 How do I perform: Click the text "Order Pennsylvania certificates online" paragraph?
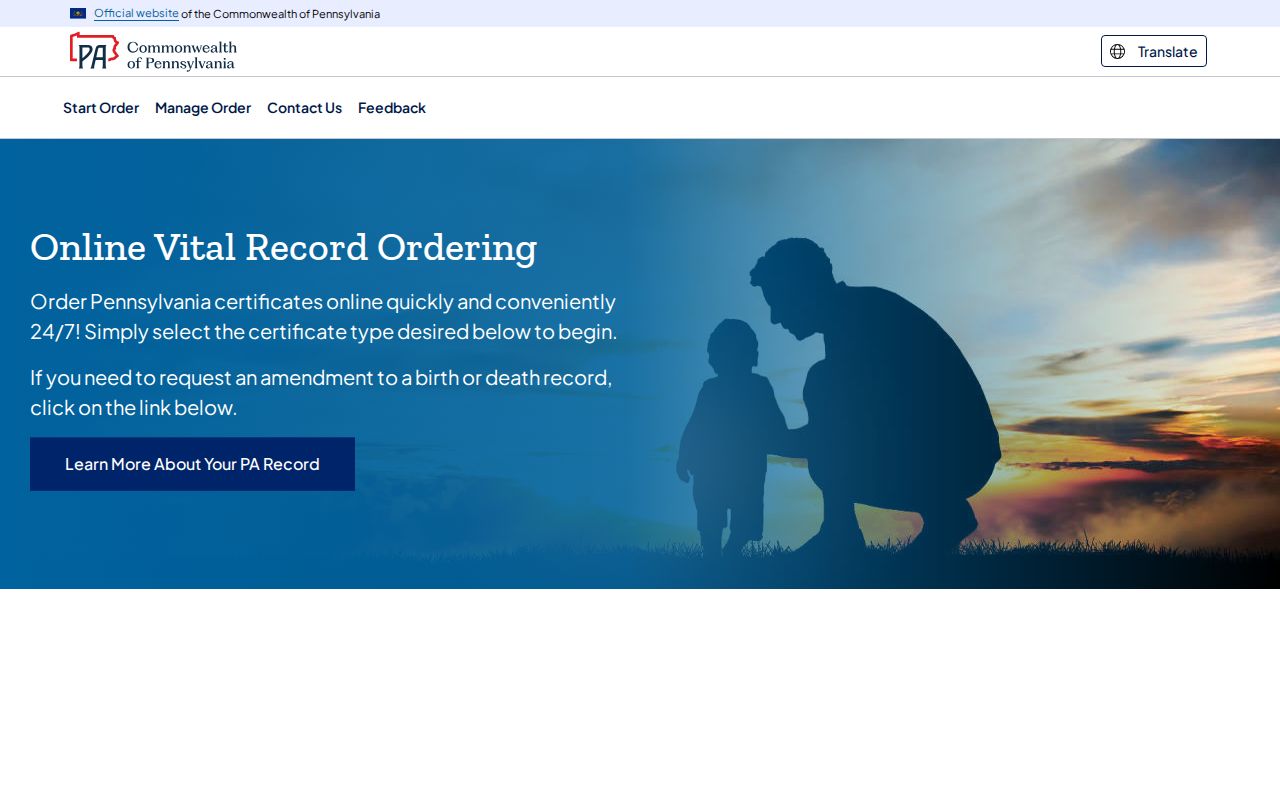tap(324, 316)
